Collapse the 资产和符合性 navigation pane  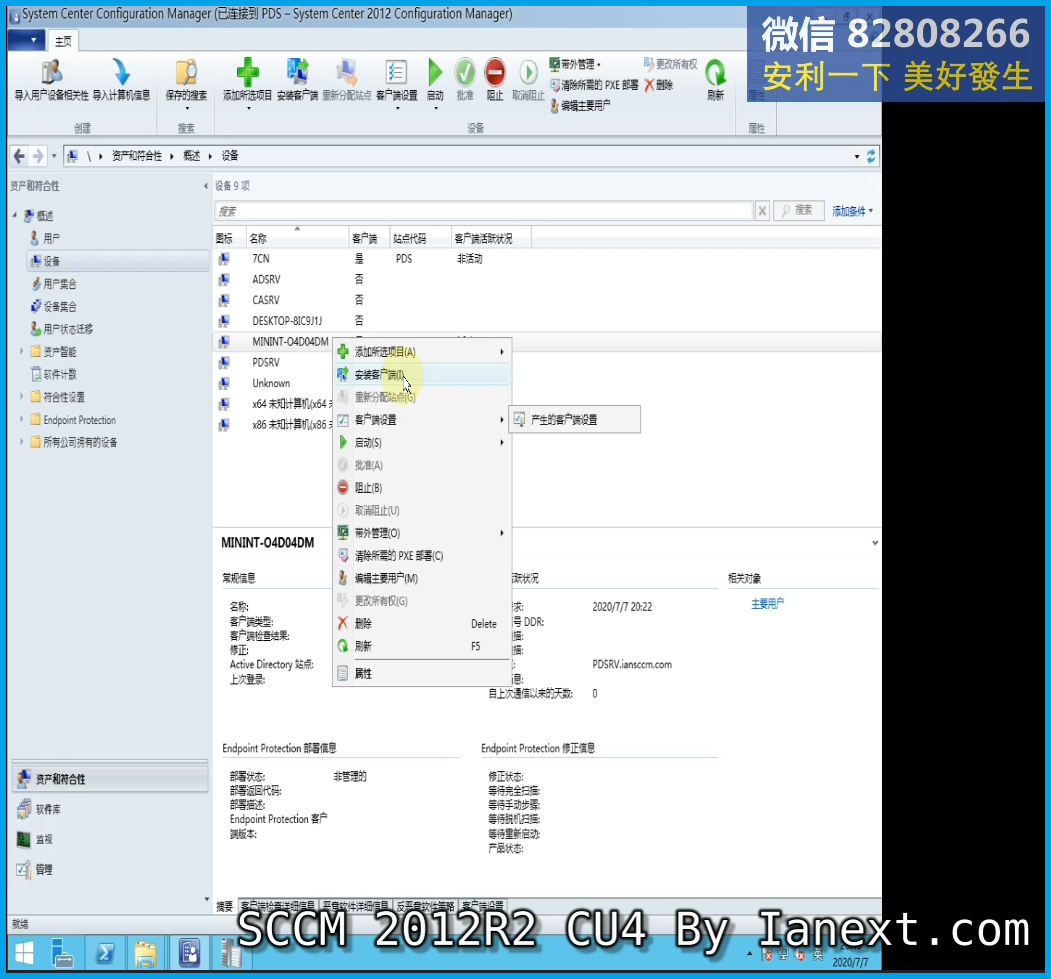click(x=206, y=186)
